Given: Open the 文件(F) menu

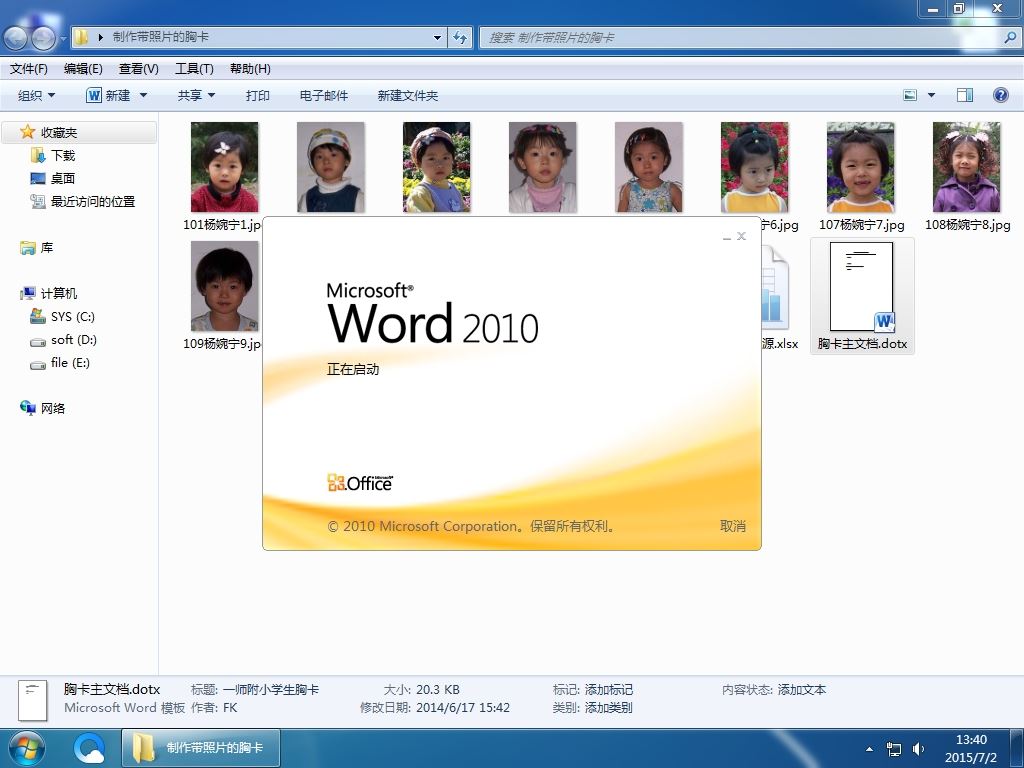Looking at the screenshot, I should click(29, 69).
